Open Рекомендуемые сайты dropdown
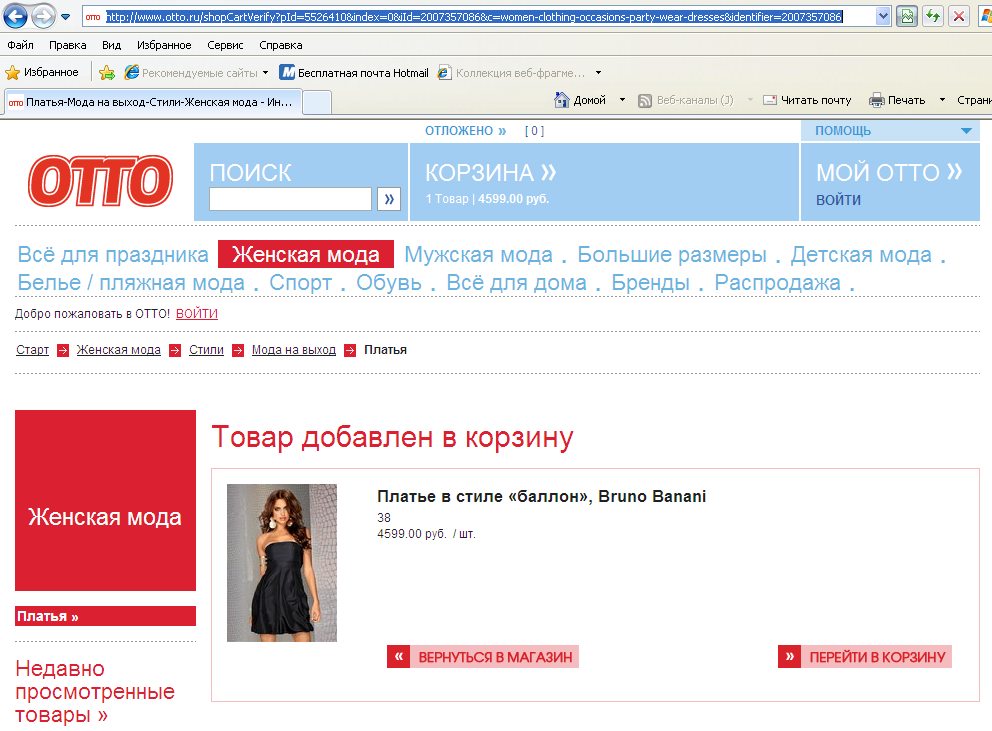The height and width of the screenshot is (731, 992). tap(197, 73)
